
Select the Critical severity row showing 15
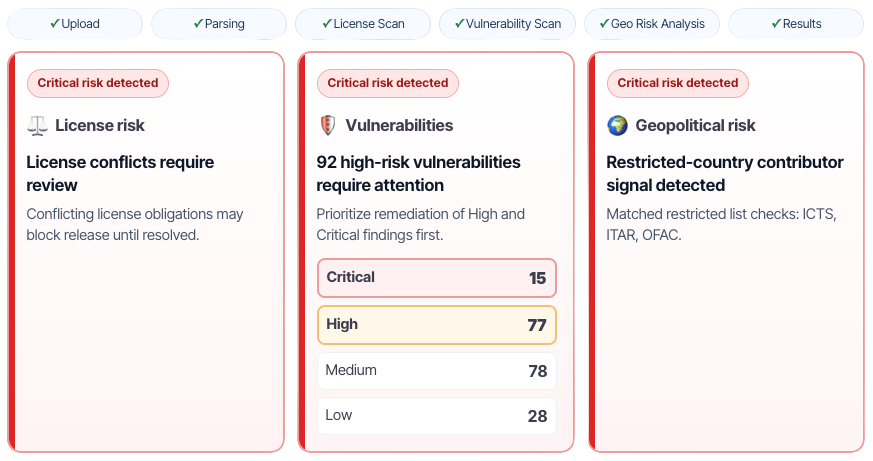point(436,278)
